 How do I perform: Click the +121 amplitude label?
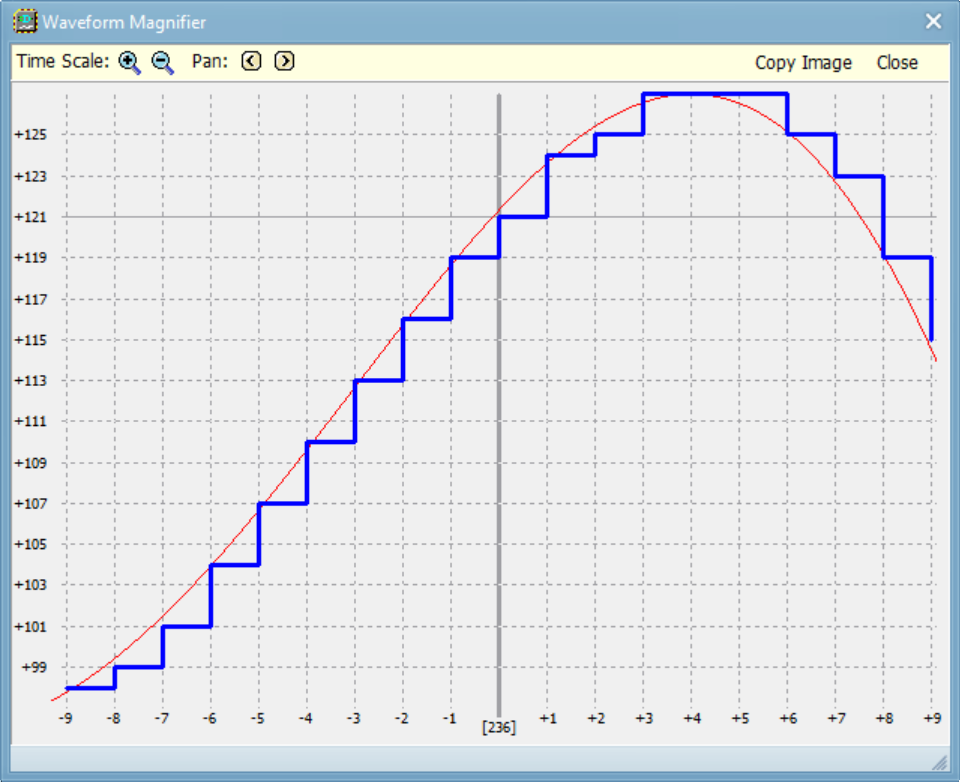coord(31,217)
